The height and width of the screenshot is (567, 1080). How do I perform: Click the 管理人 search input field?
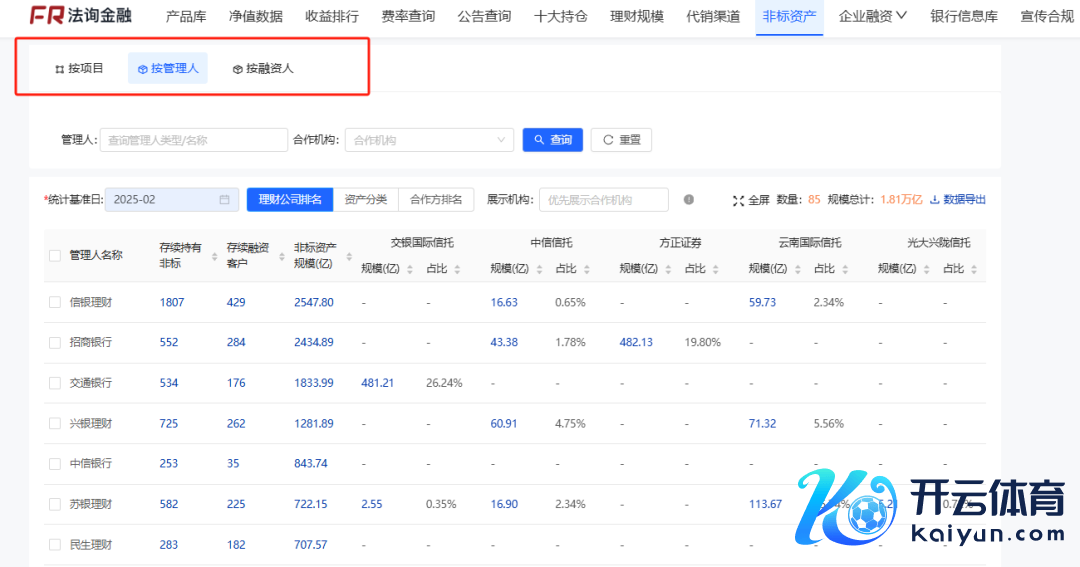click(193, 140)
